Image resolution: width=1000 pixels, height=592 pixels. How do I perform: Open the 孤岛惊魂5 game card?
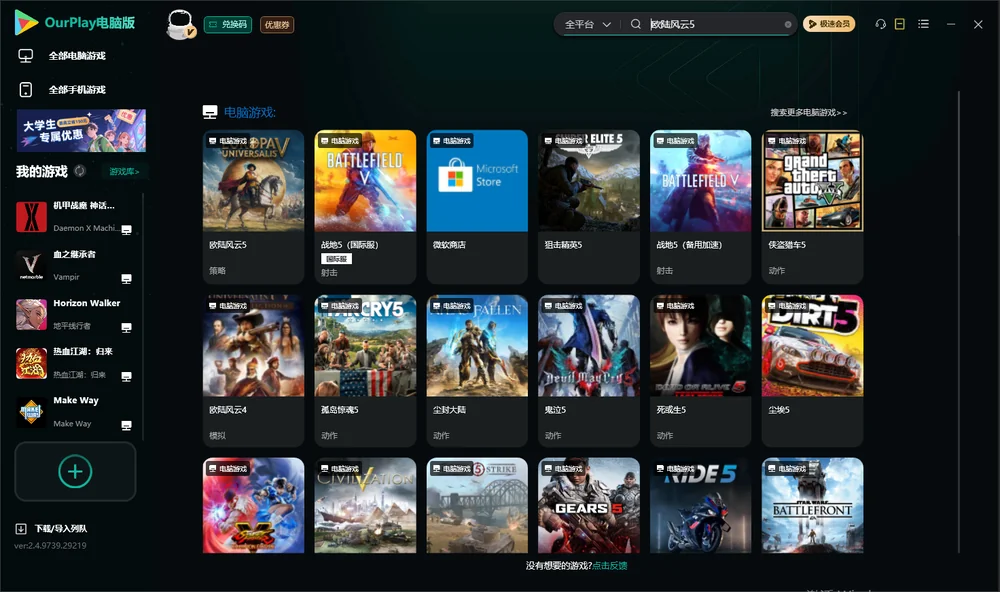(x=365, y=371)
